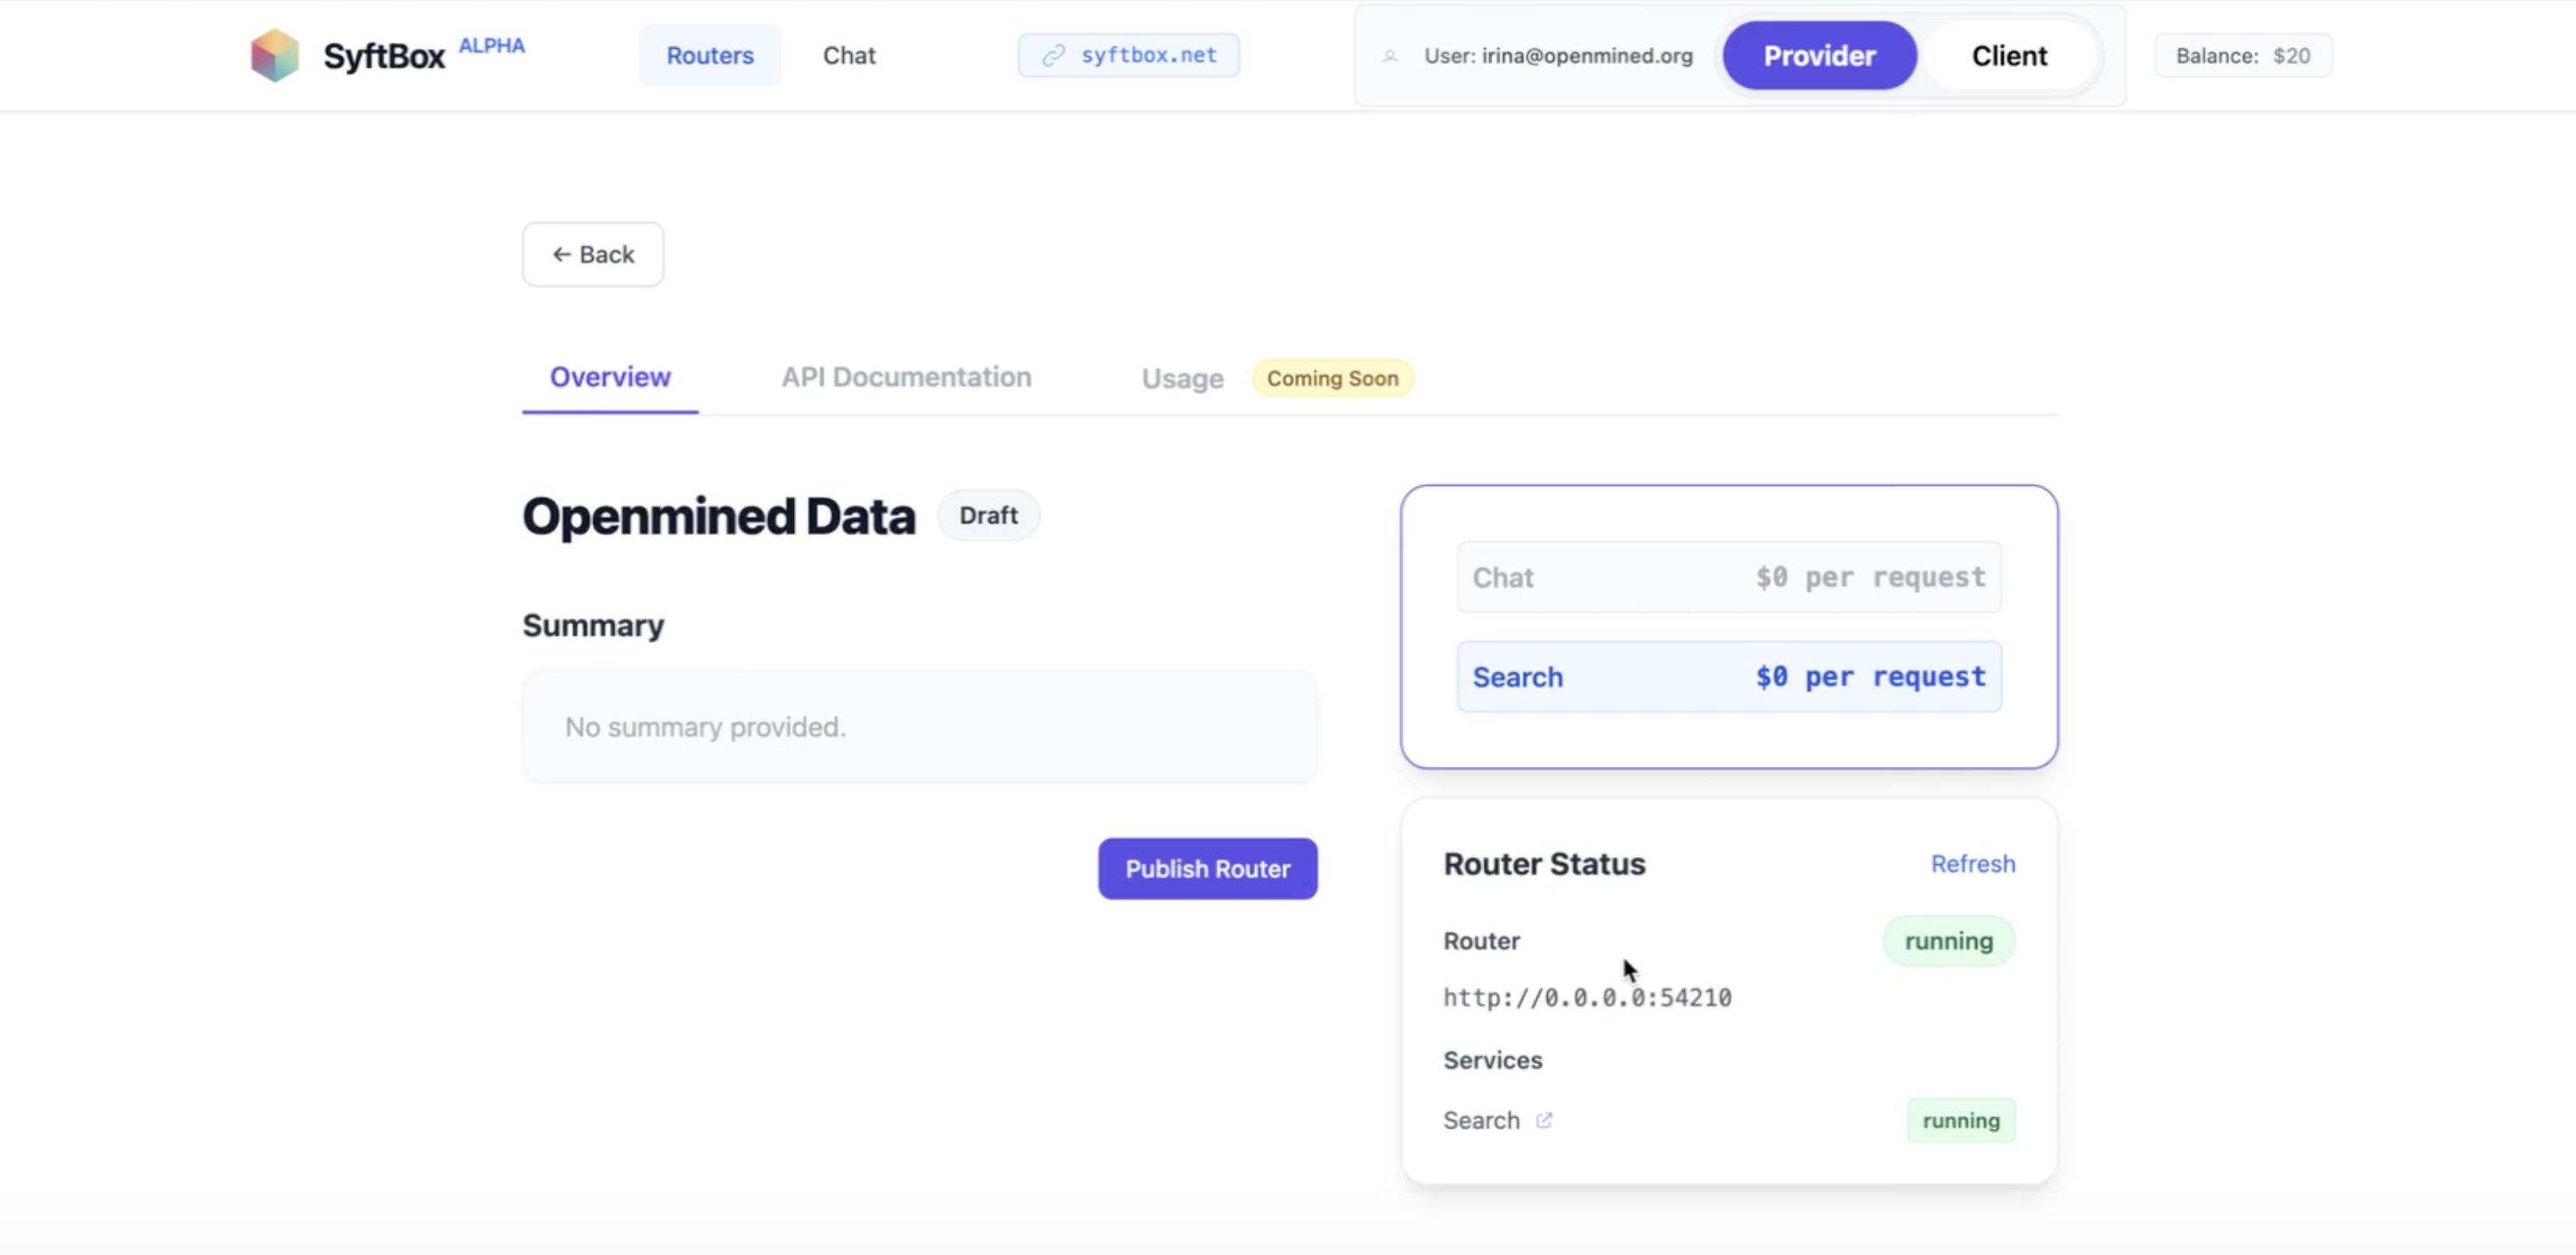The width and height of the screenshot is (2576, 1255).
Task: Refresh the Router Status
Action: pyautogui.click(x=1972, y=863)
